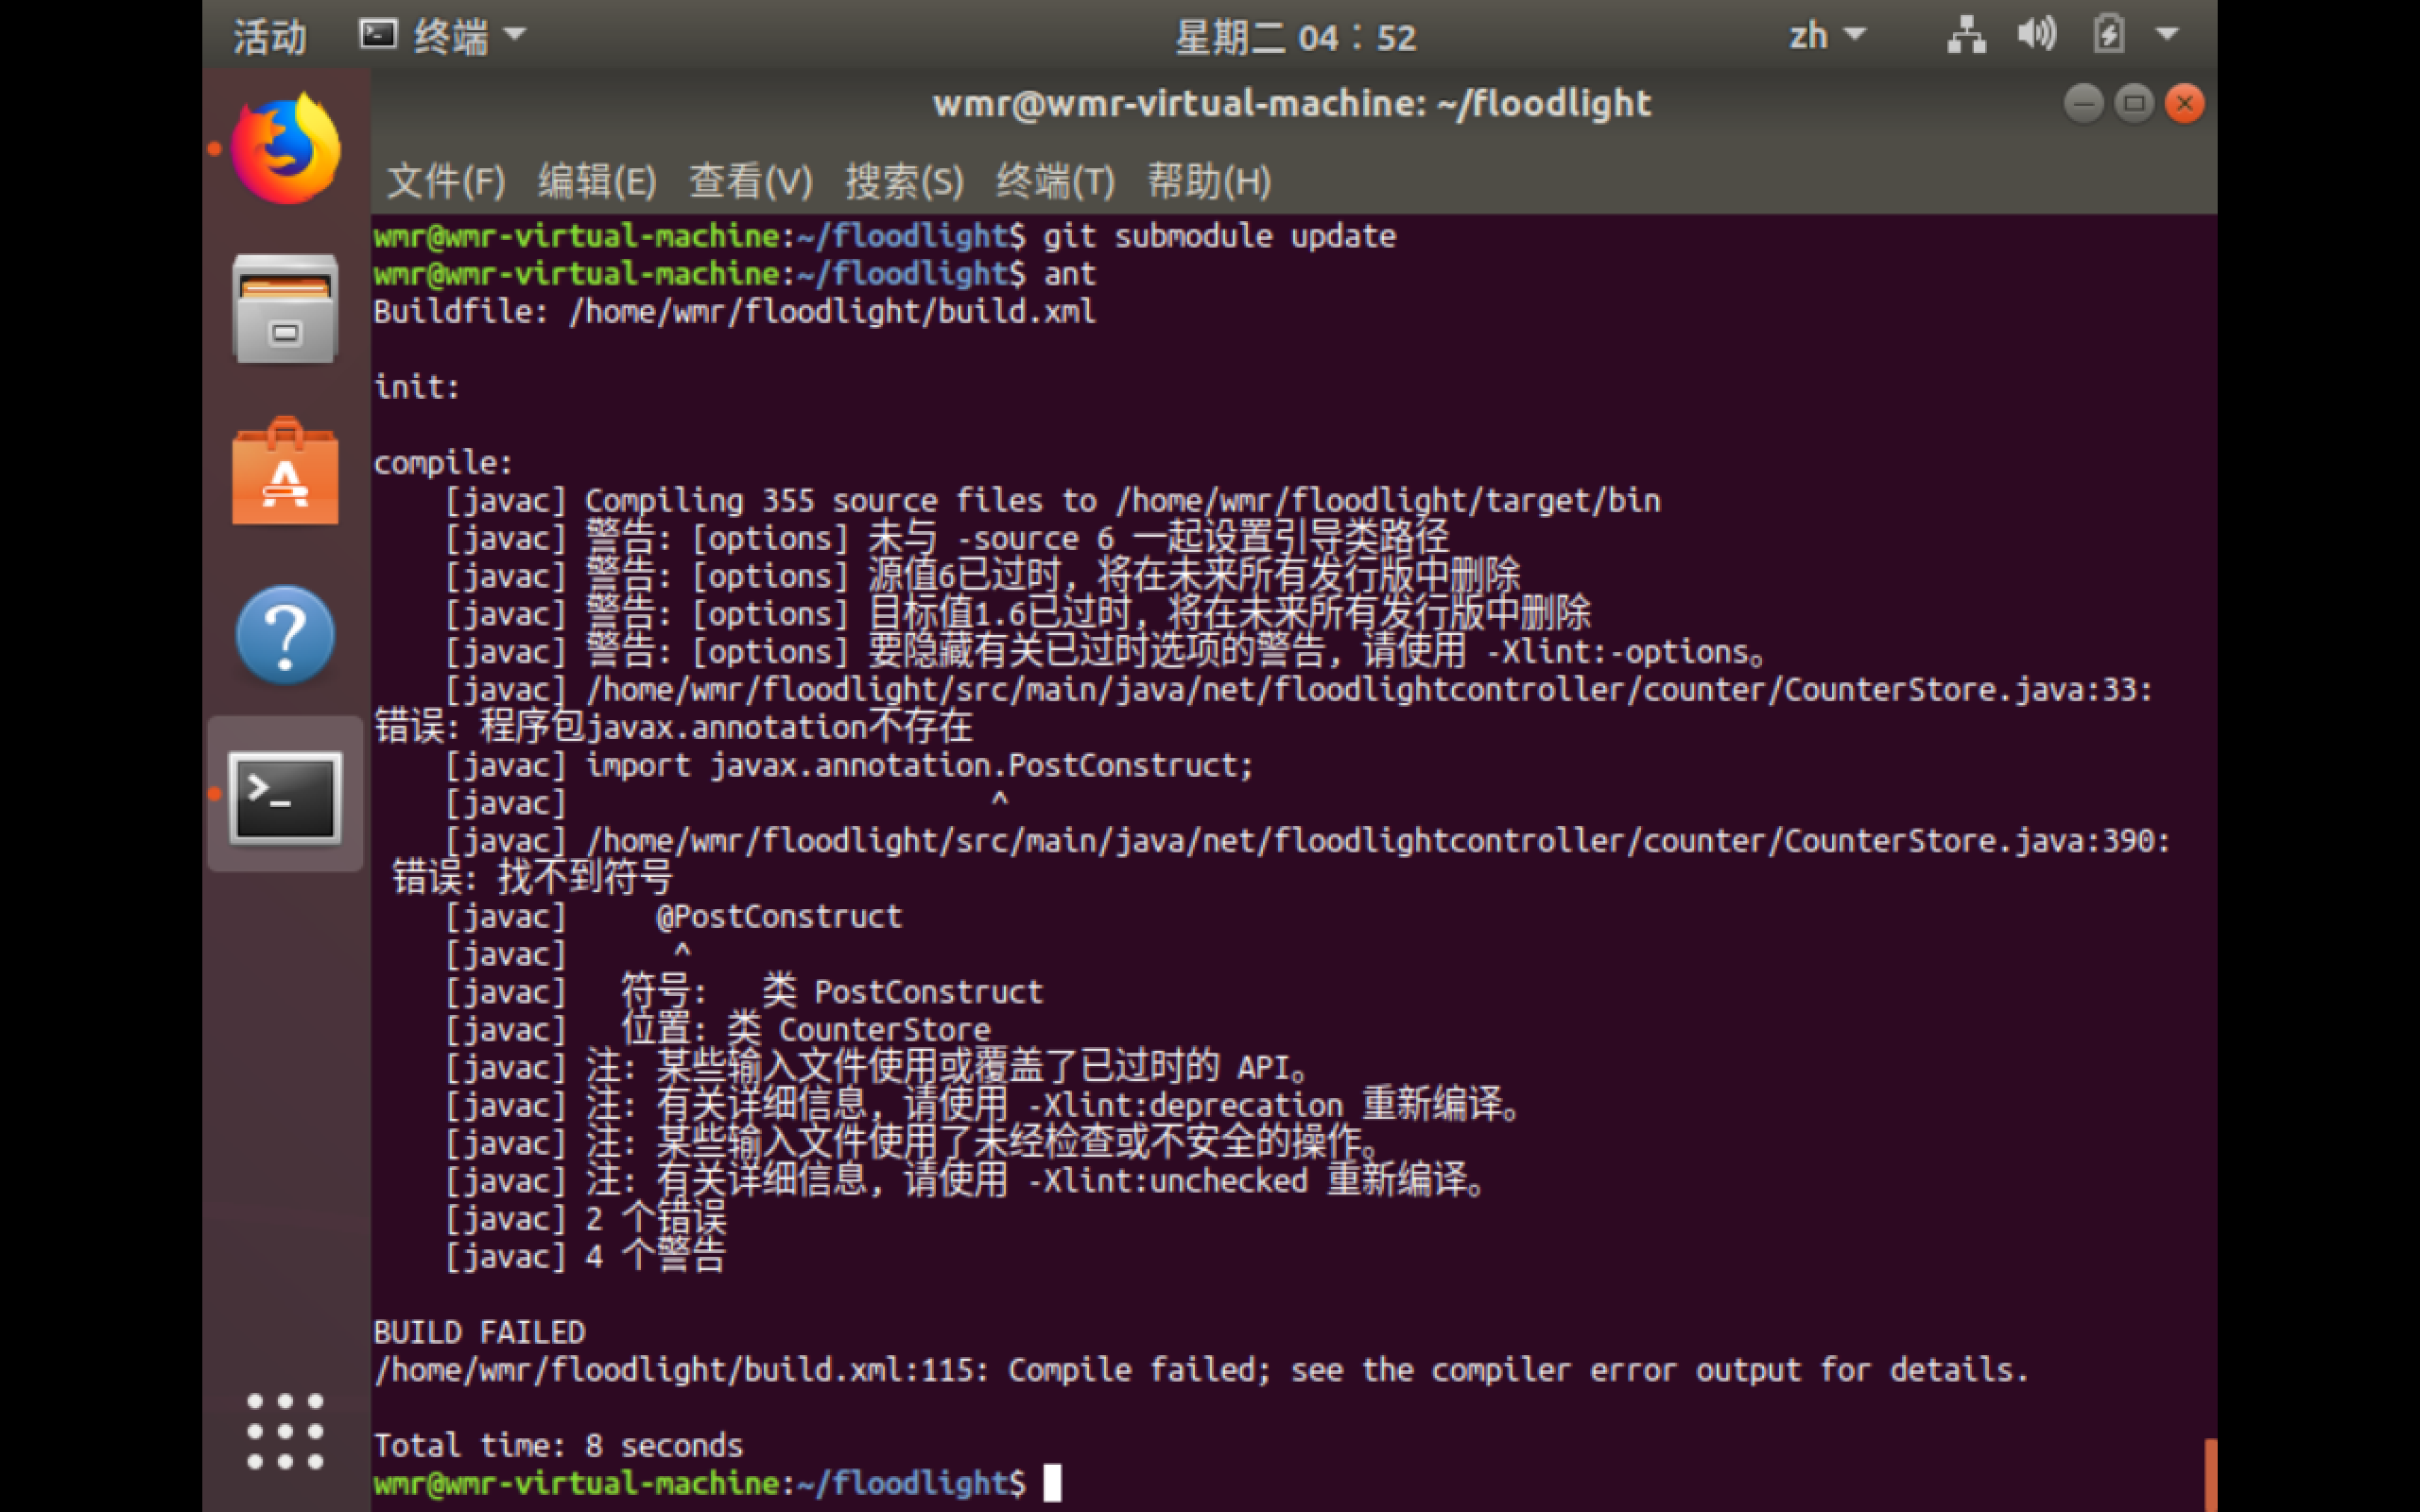
Task: Click the 'Buildfile: /home/wmr/floodlight/build.xml' line
Action: [735, 311]
